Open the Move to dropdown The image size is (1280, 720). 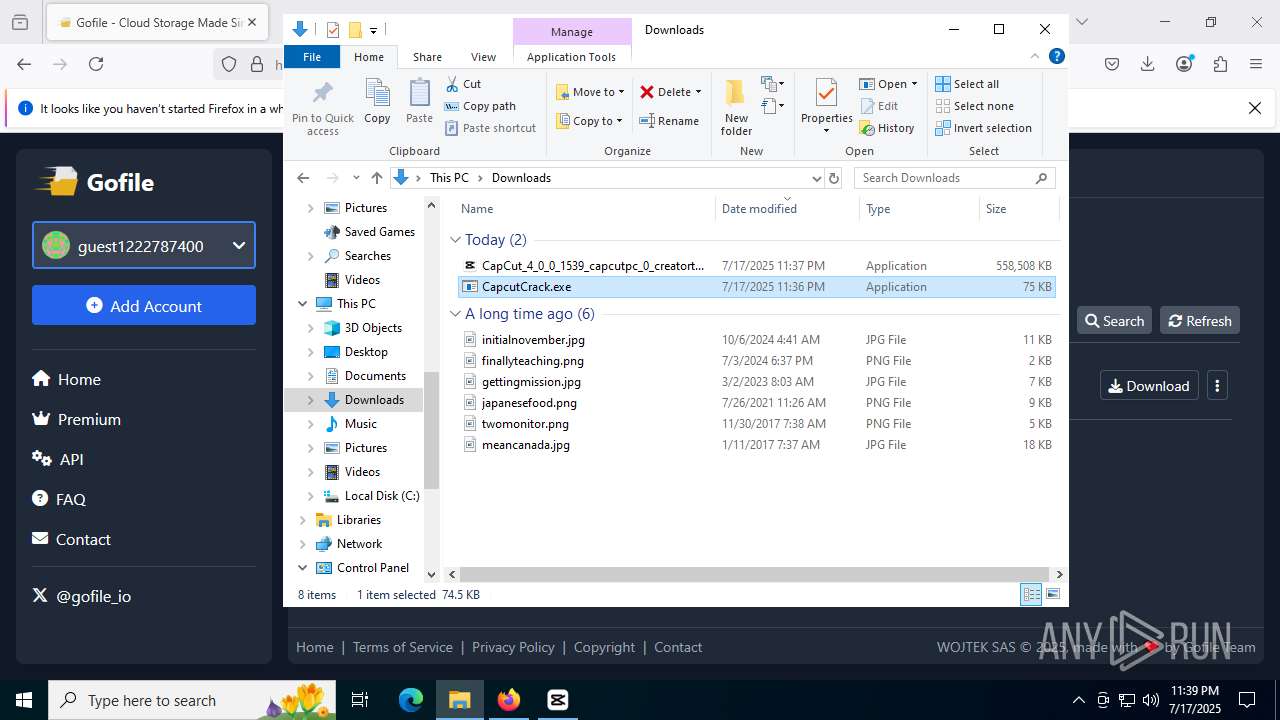(590, 92)
